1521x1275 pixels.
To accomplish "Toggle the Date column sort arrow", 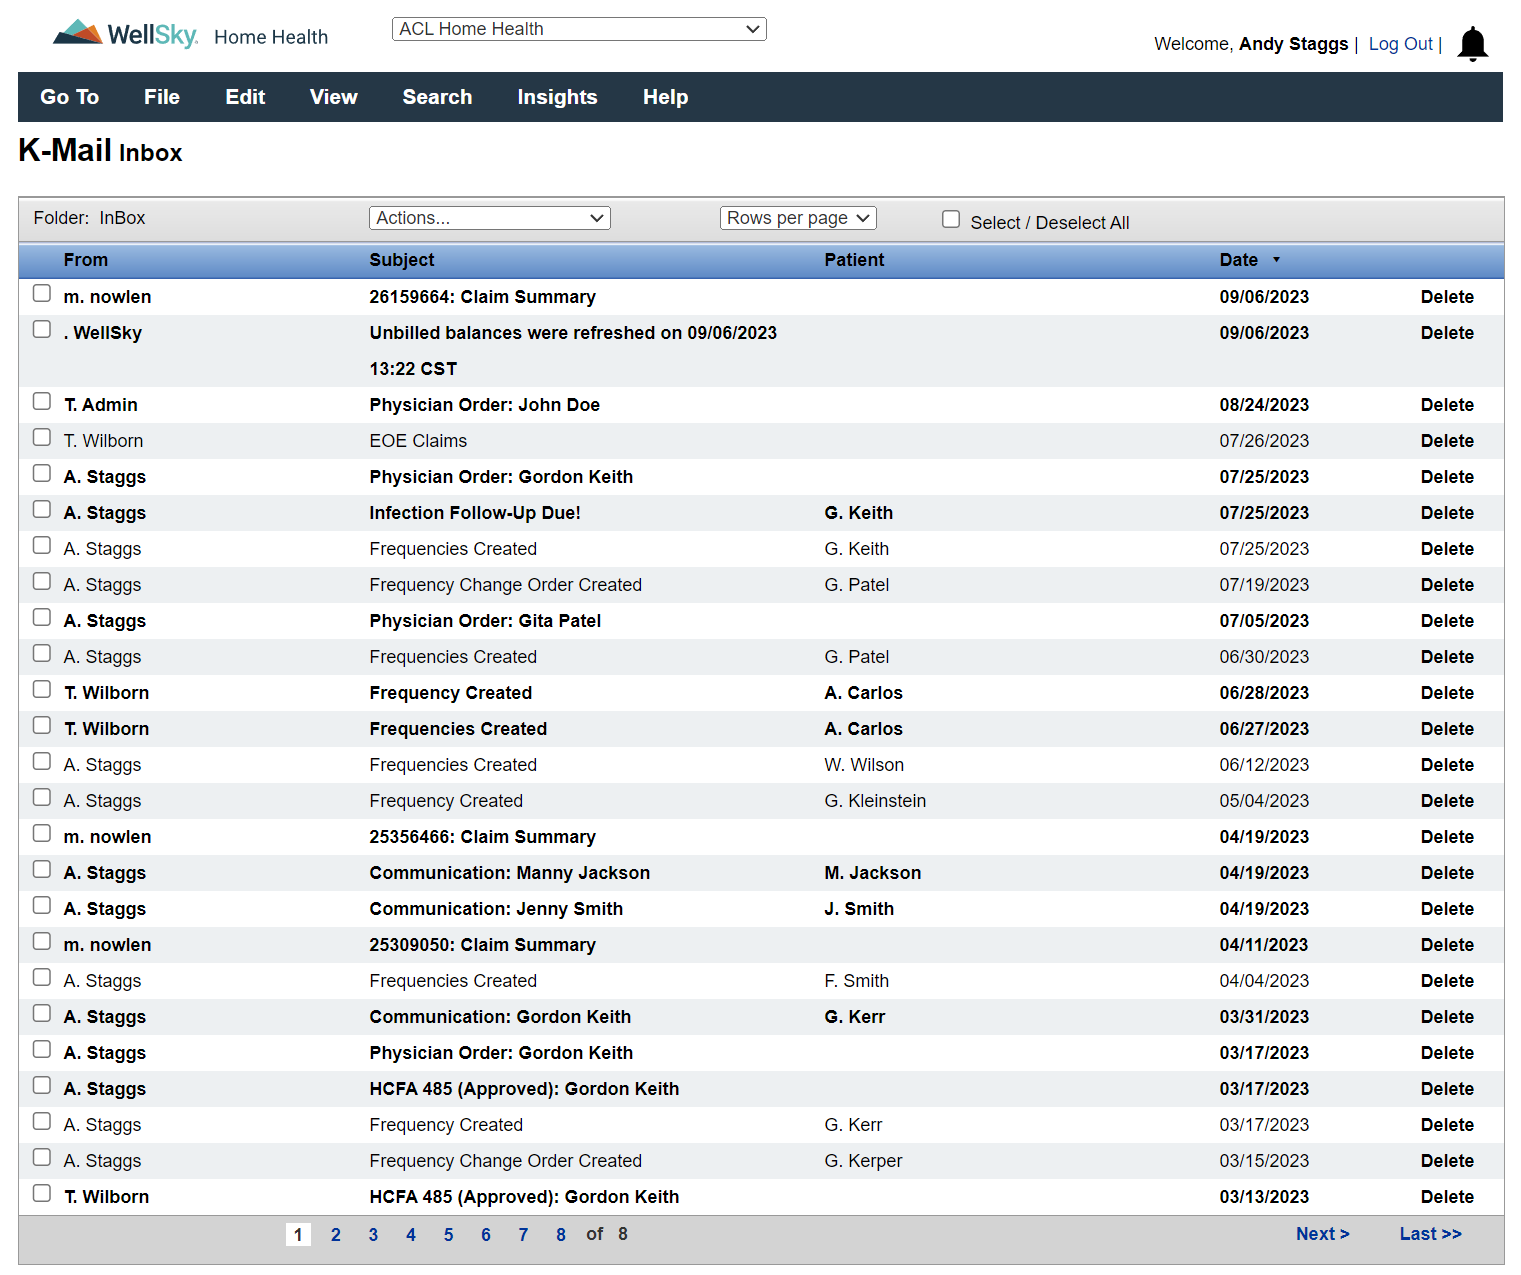I will click(1278, 260).
